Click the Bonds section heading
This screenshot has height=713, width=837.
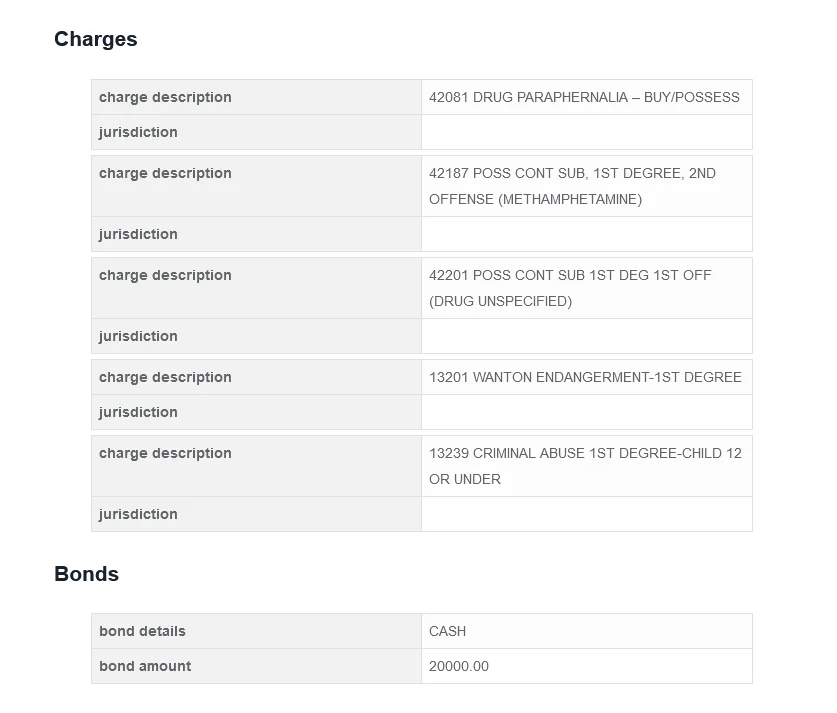click(x=87, y=574)
